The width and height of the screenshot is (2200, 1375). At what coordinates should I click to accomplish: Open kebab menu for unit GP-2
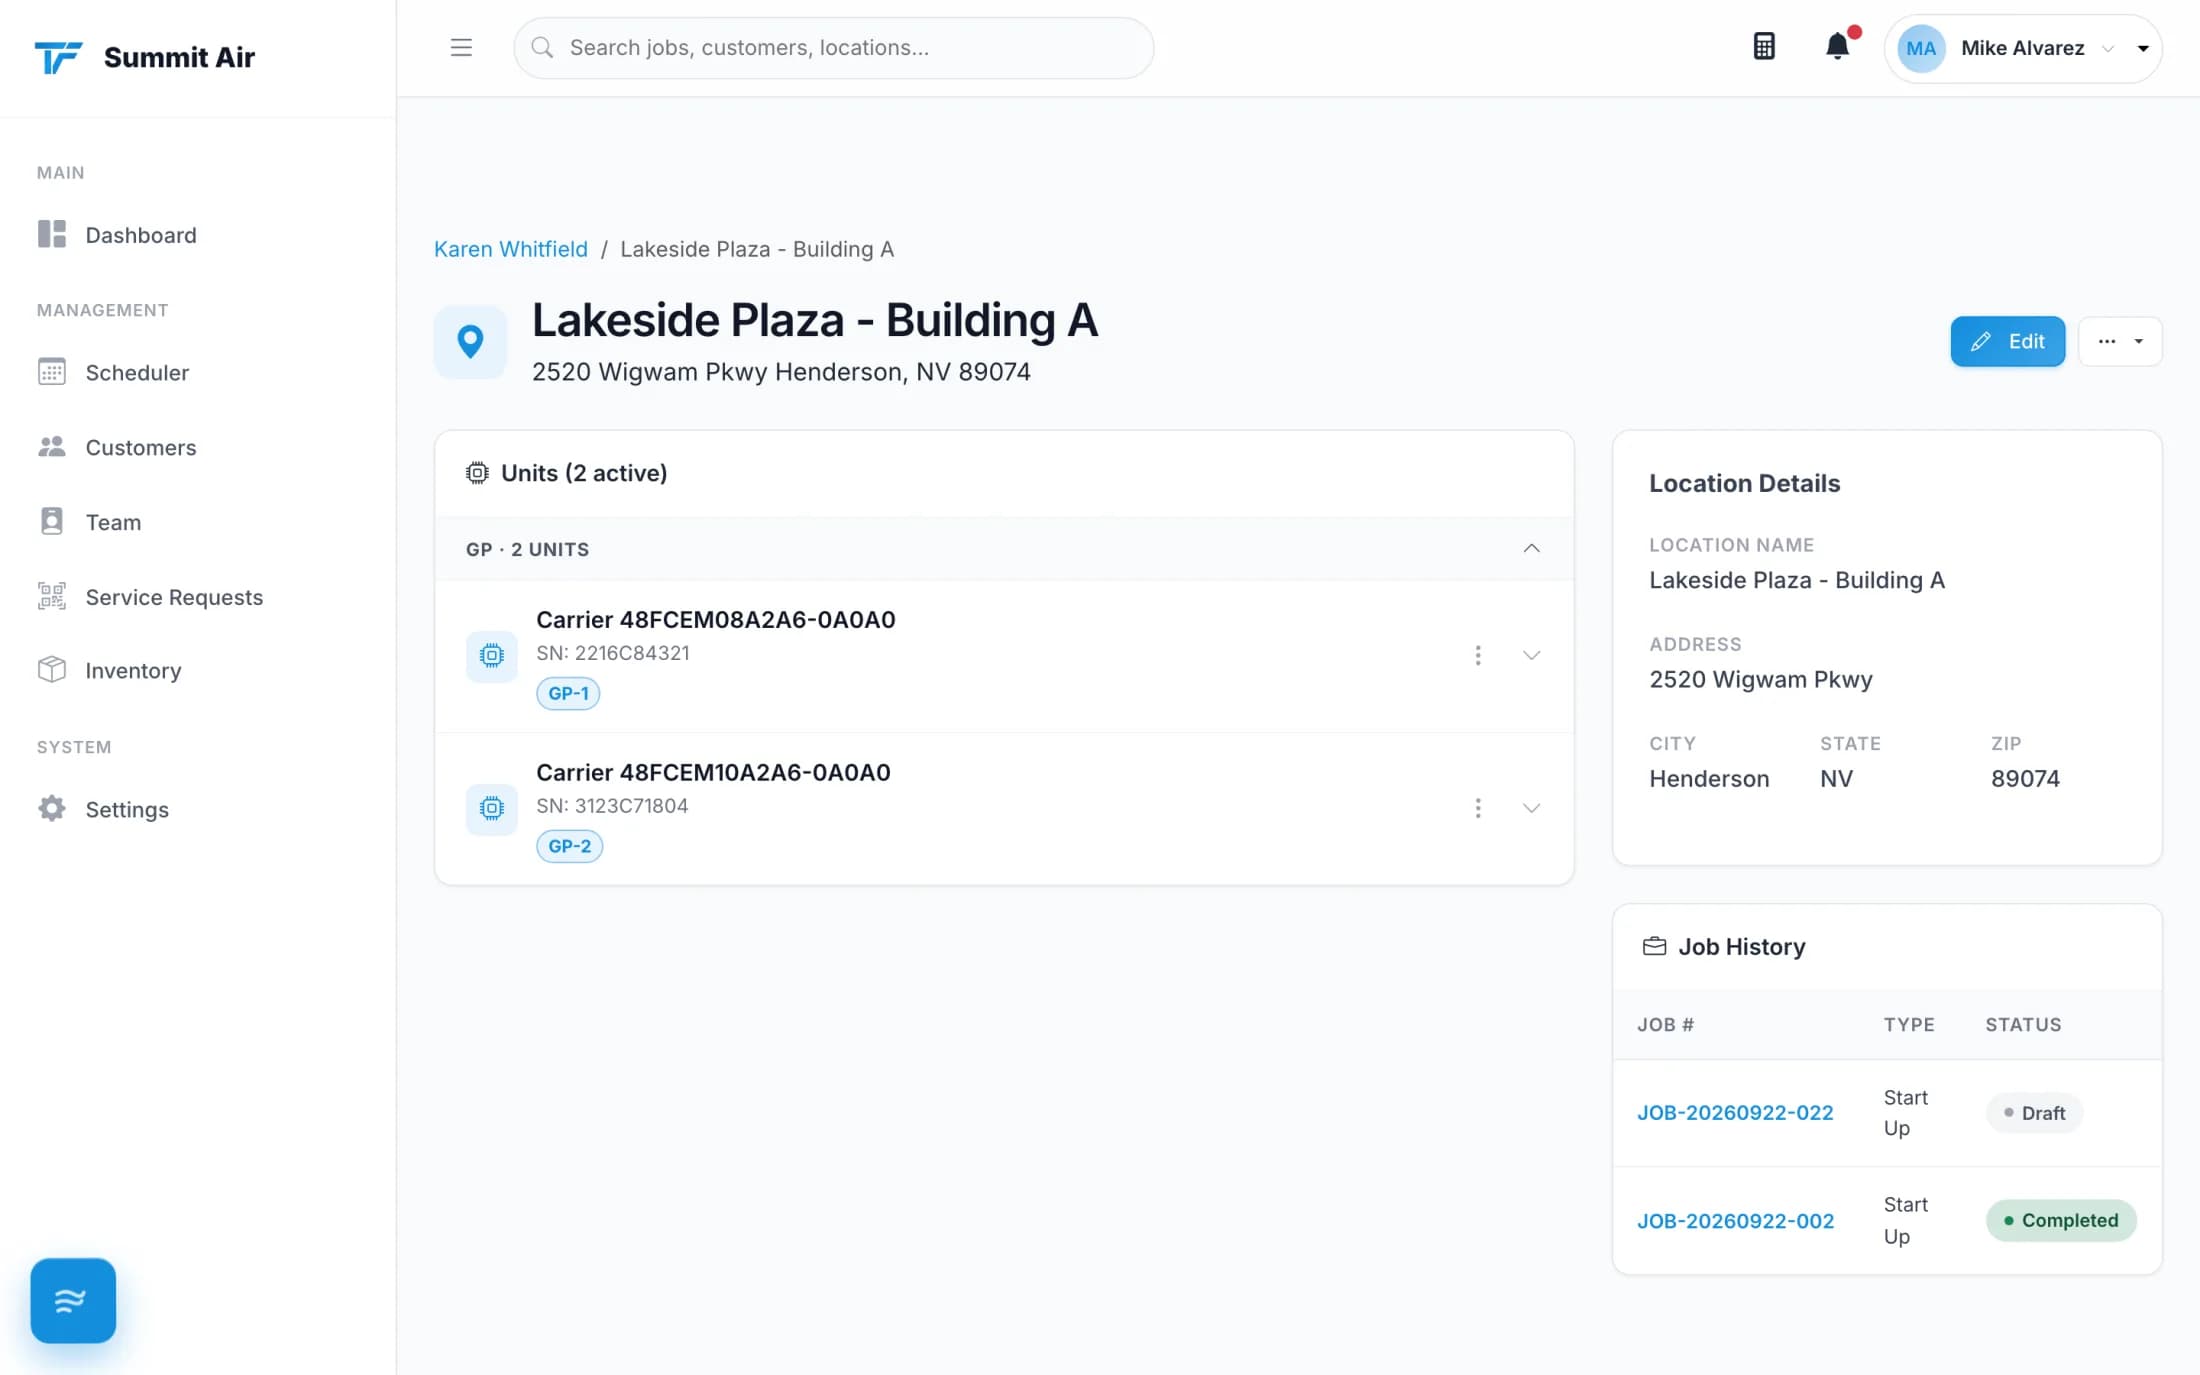click(x=1477, y=808)
